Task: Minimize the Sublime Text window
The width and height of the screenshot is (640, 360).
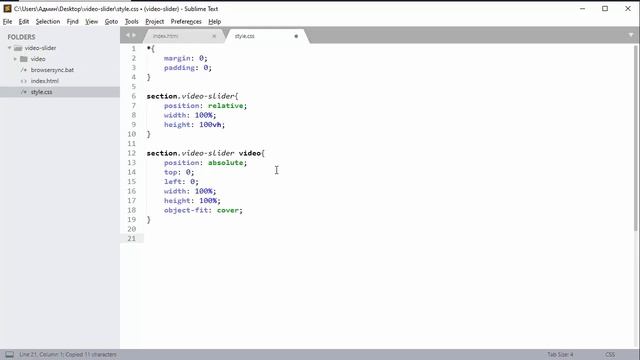Action: click(582, 9)
